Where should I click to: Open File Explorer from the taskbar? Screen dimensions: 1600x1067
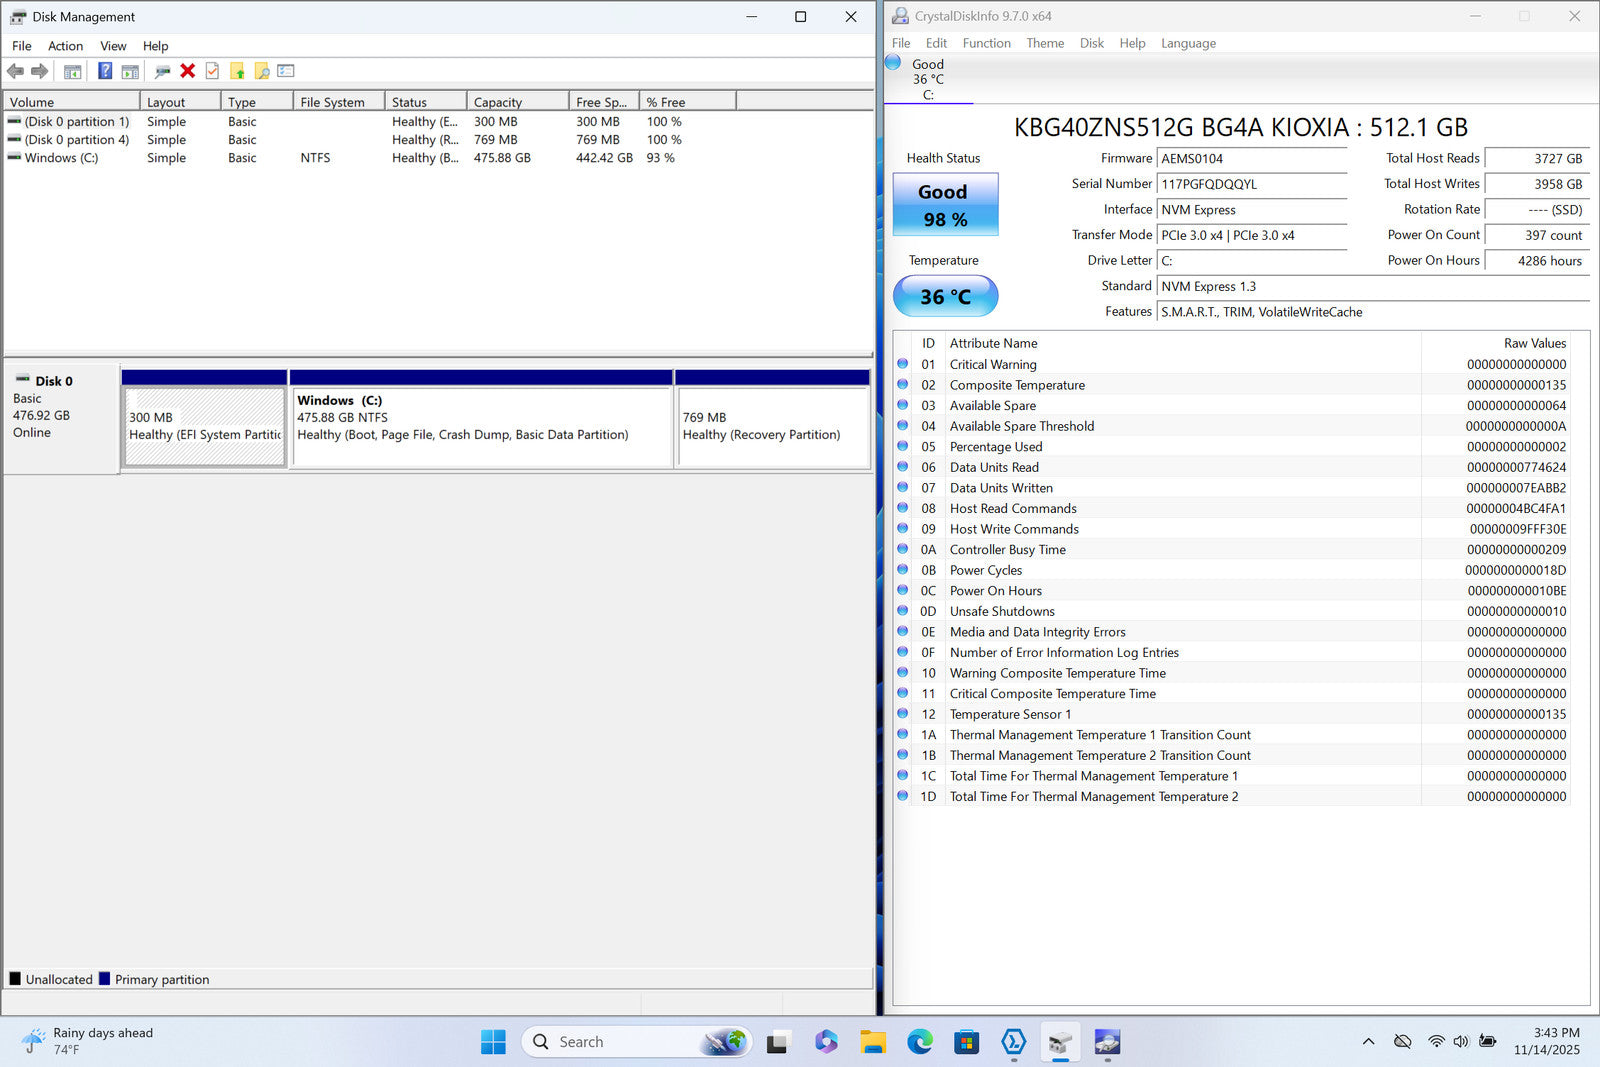[x=873, y=1042]
